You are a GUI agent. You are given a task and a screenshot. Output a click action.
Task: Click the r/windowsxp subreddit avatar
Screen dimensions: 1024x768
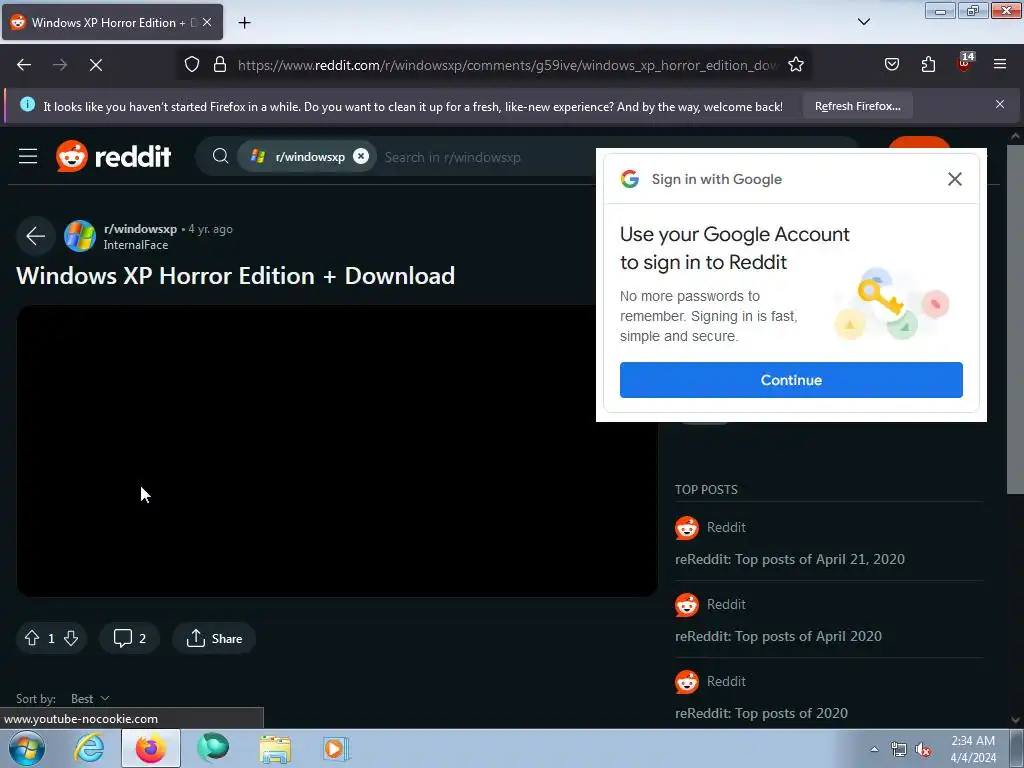(80, 236)
